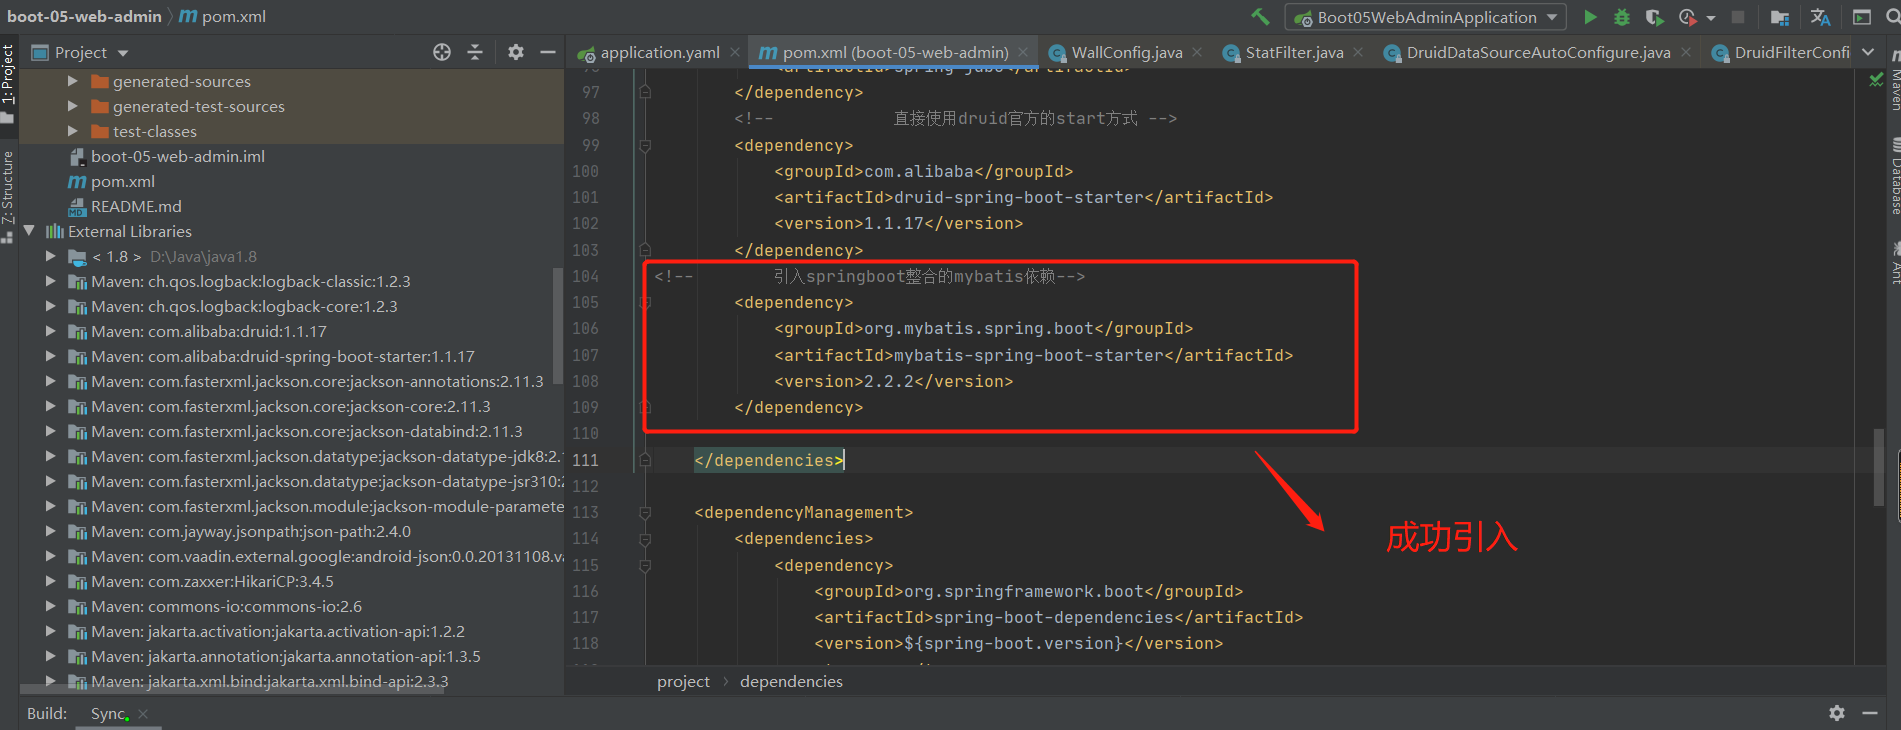The height and width of the screenshot is (730, 1901).
Task: Click the fold toggle at line 105
Action: 645,302
